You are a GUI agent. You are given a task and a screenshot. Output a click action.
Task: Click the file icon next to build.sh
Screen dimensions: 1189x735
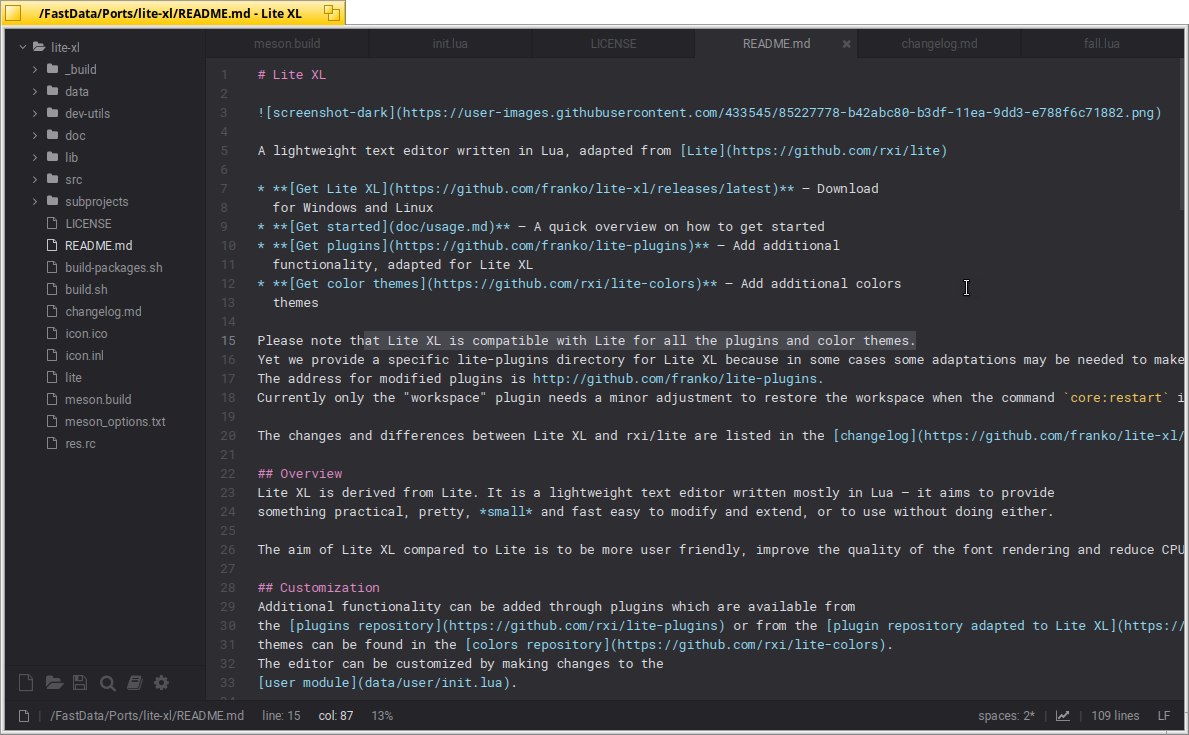[52, 289]
